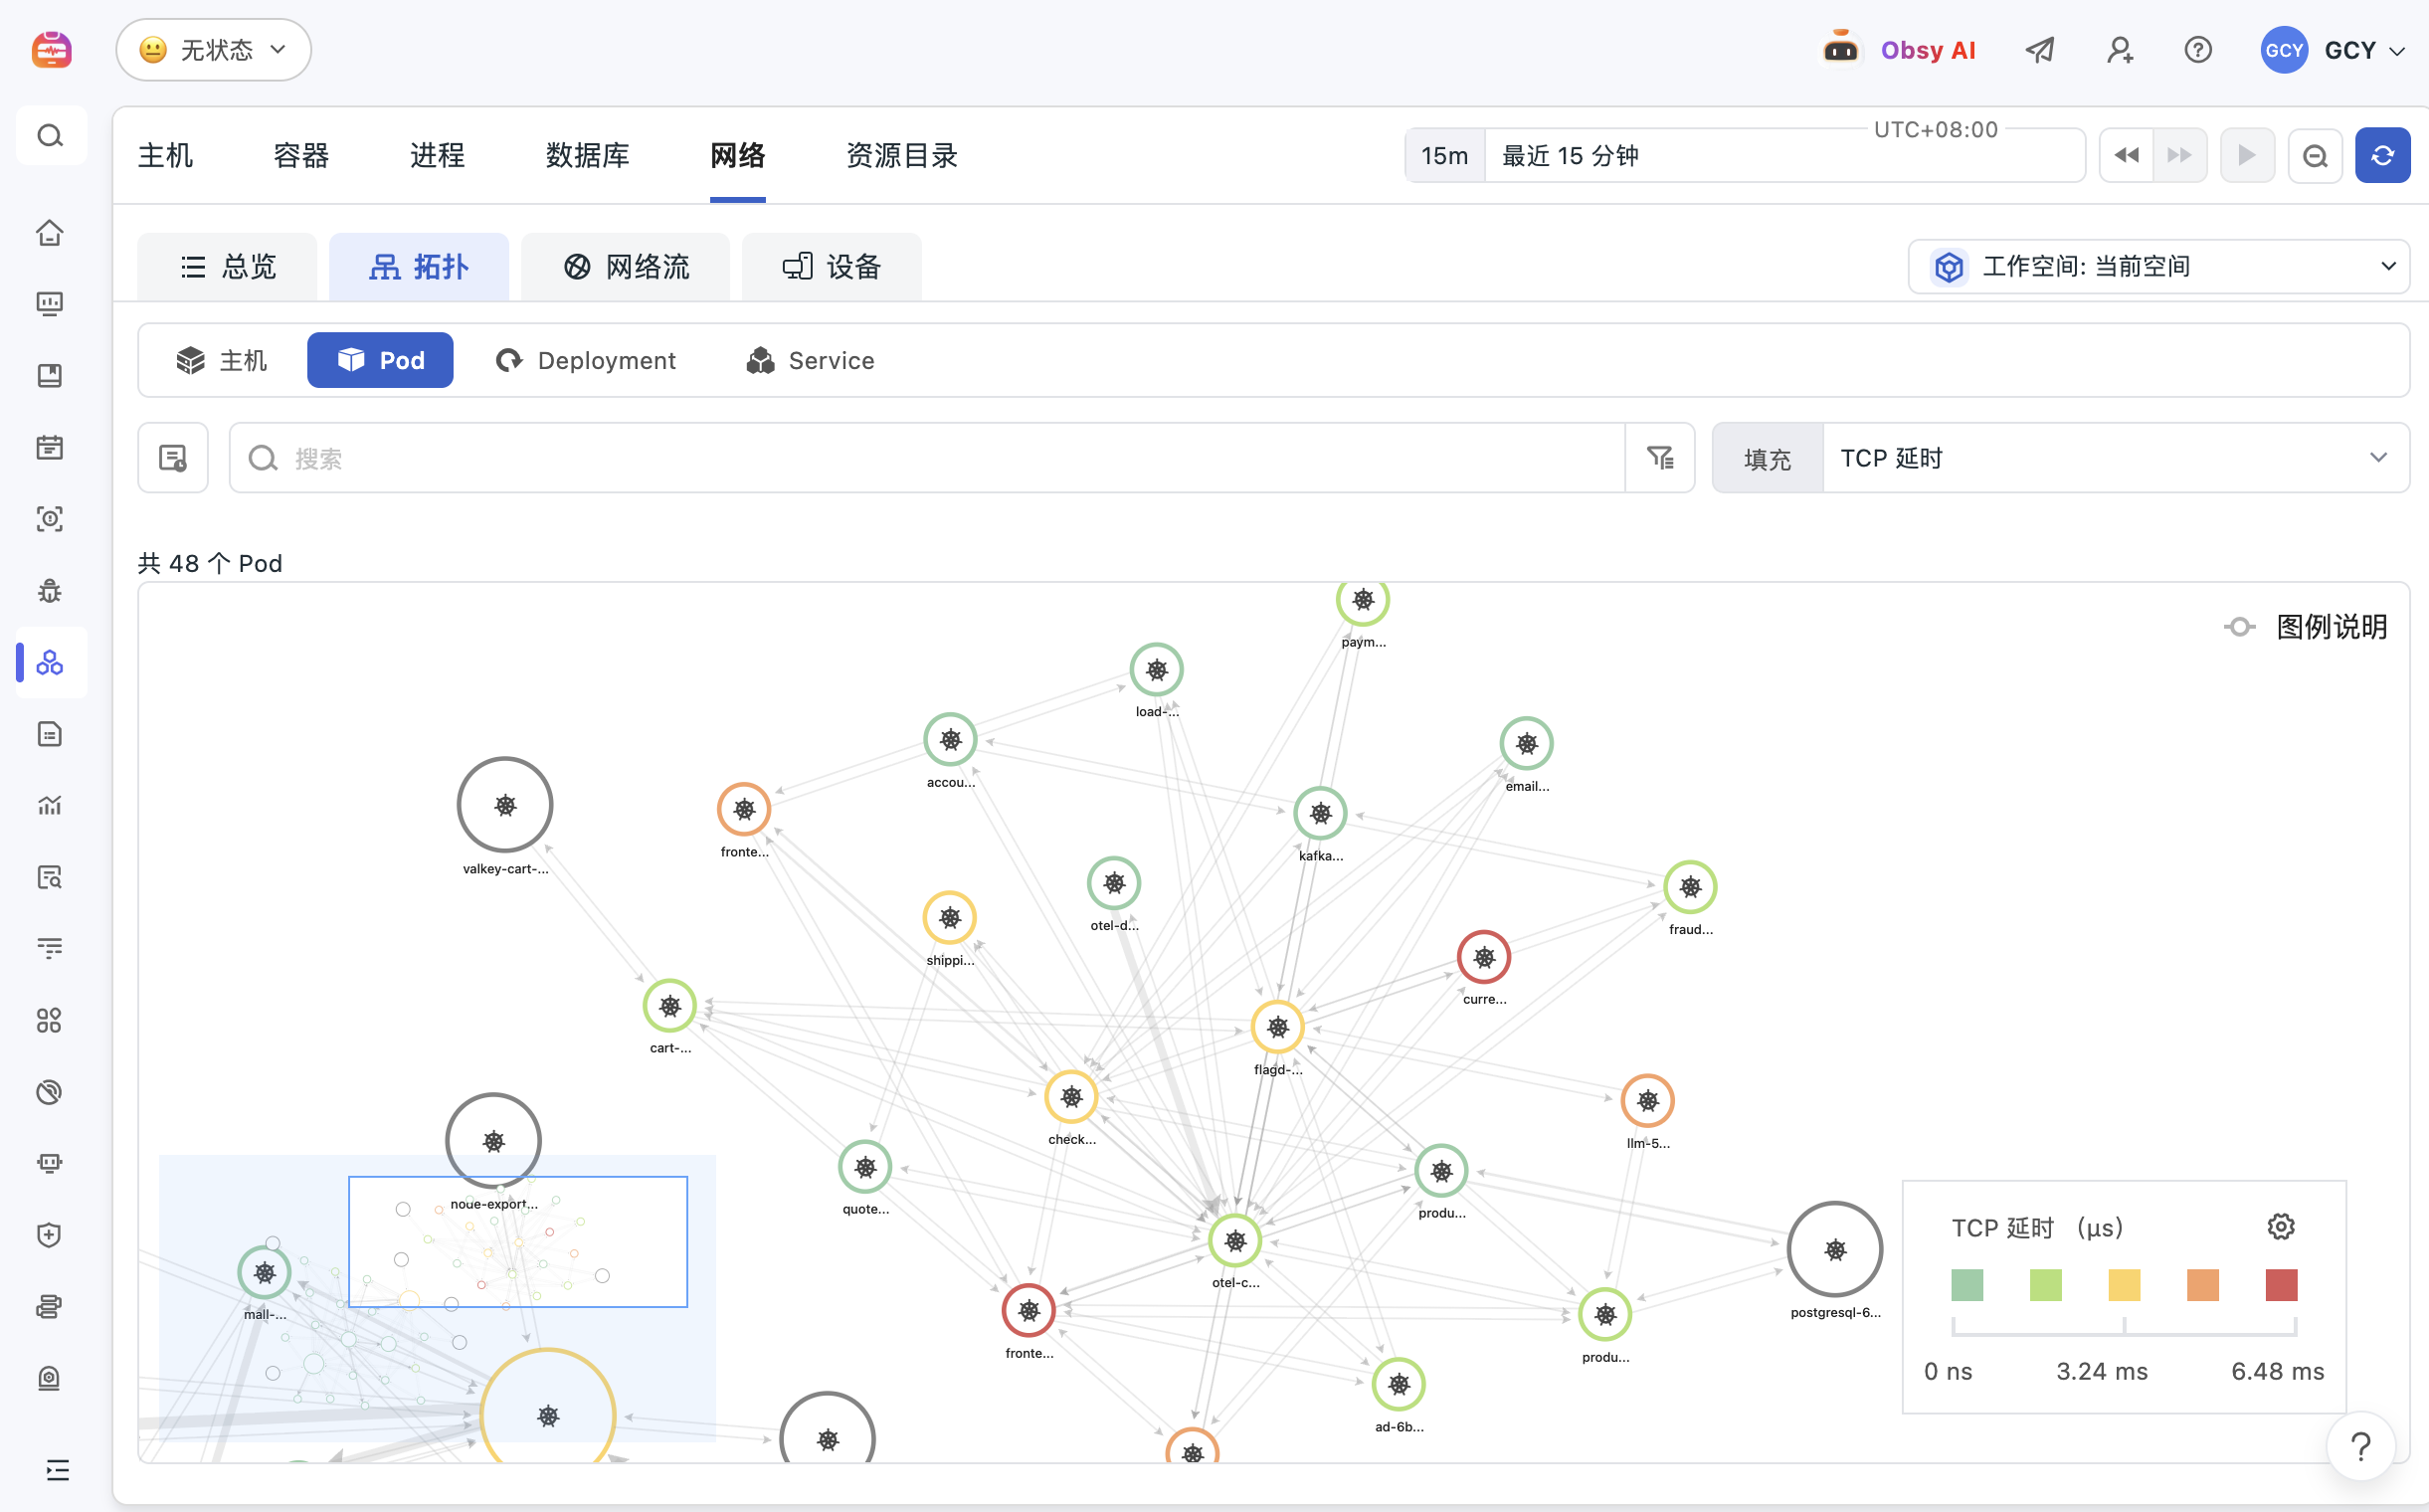Screen dimensions: 2429x1512
Task: Open the home icon in sidebar
Action: 50,232
